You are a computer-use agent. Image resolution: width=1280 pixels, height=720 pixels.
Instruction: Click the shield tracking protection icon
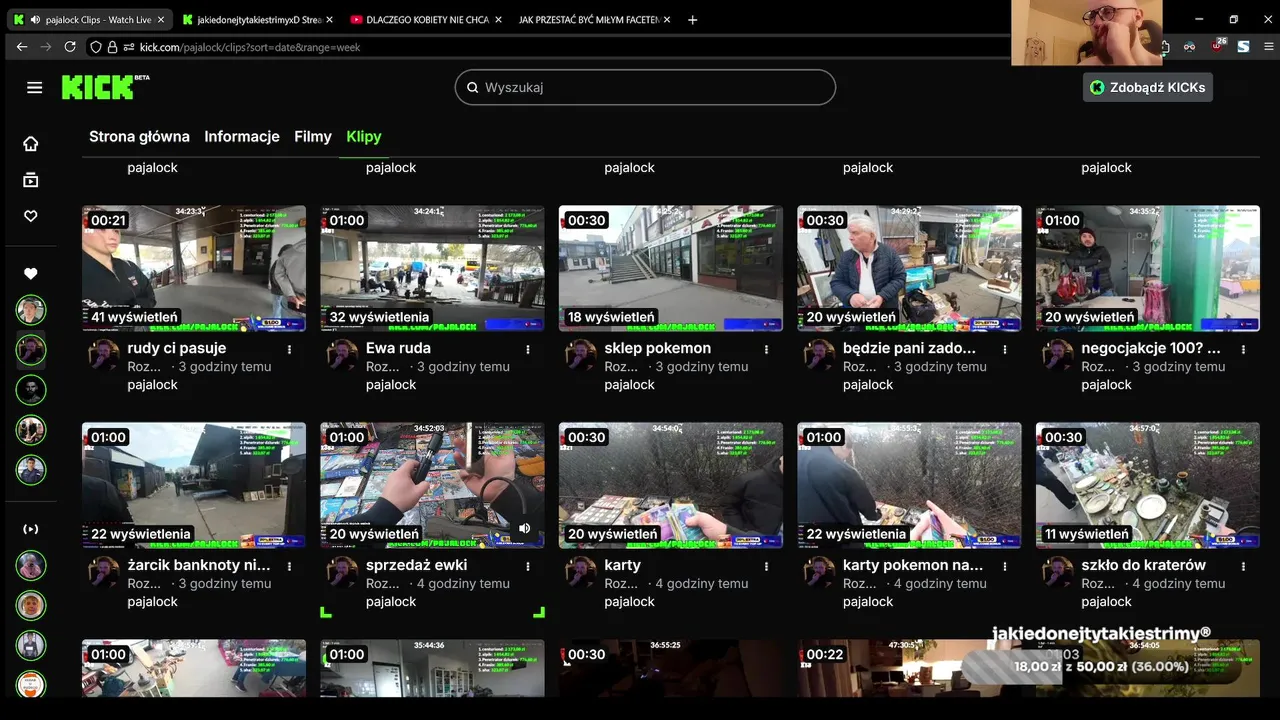(x=96, y=47)
